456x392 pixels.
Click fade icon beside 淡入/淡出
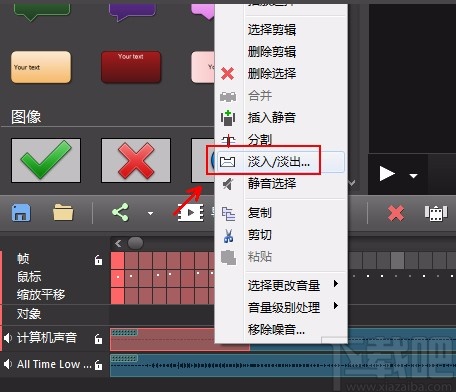click(x=228, y=162)
